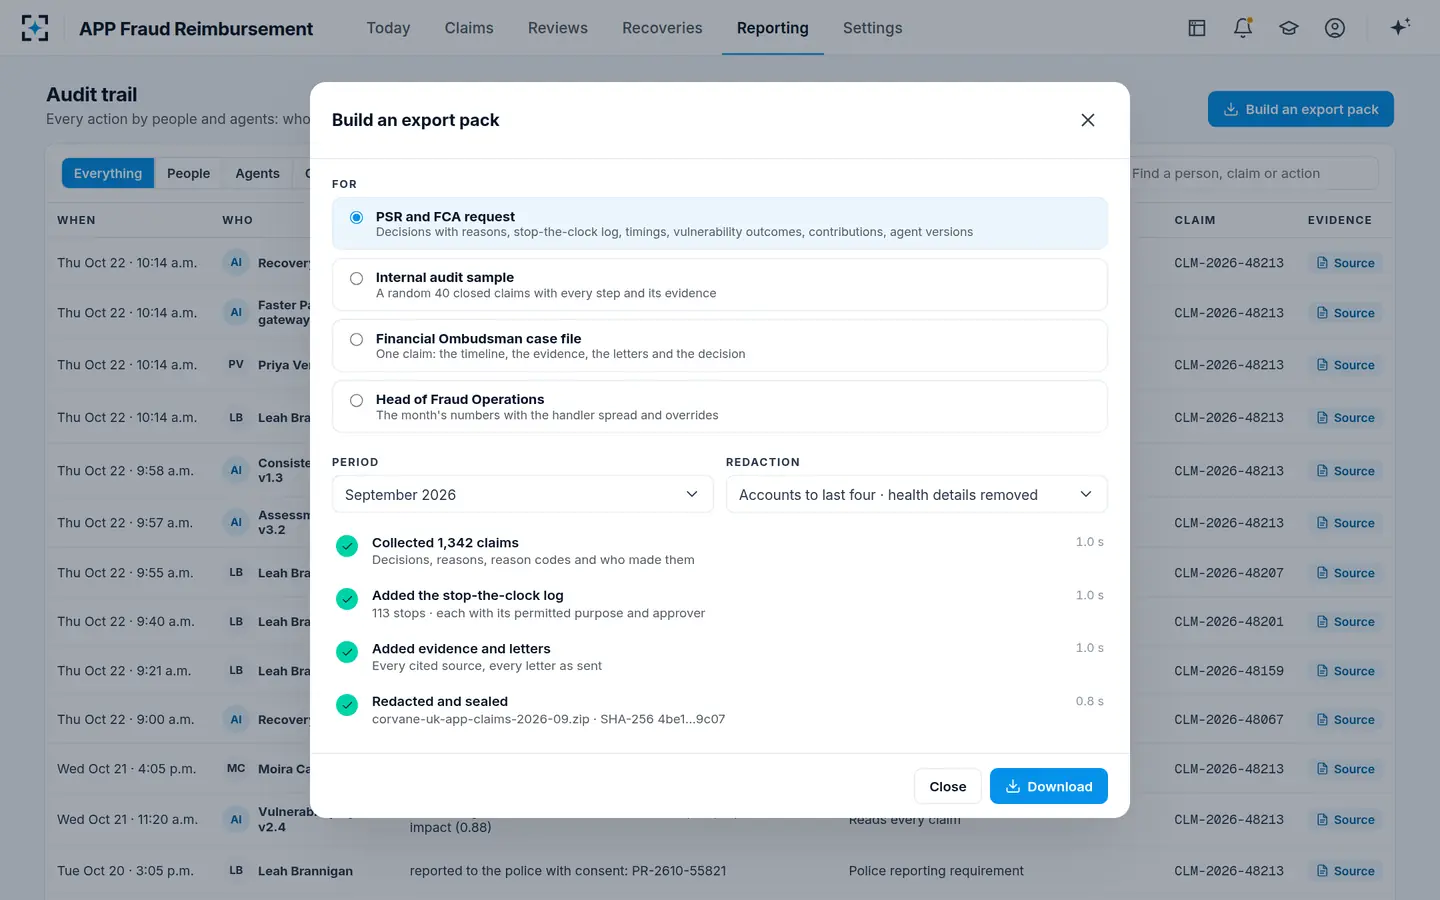Click the AI avatar on the 9:00 a.m. row

click(236, 720)
